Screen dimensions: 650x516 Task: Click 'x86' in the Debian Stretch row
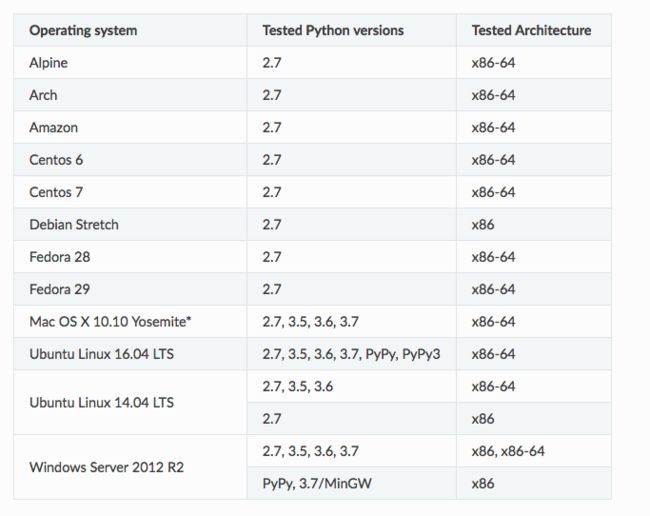coord(483,224)
